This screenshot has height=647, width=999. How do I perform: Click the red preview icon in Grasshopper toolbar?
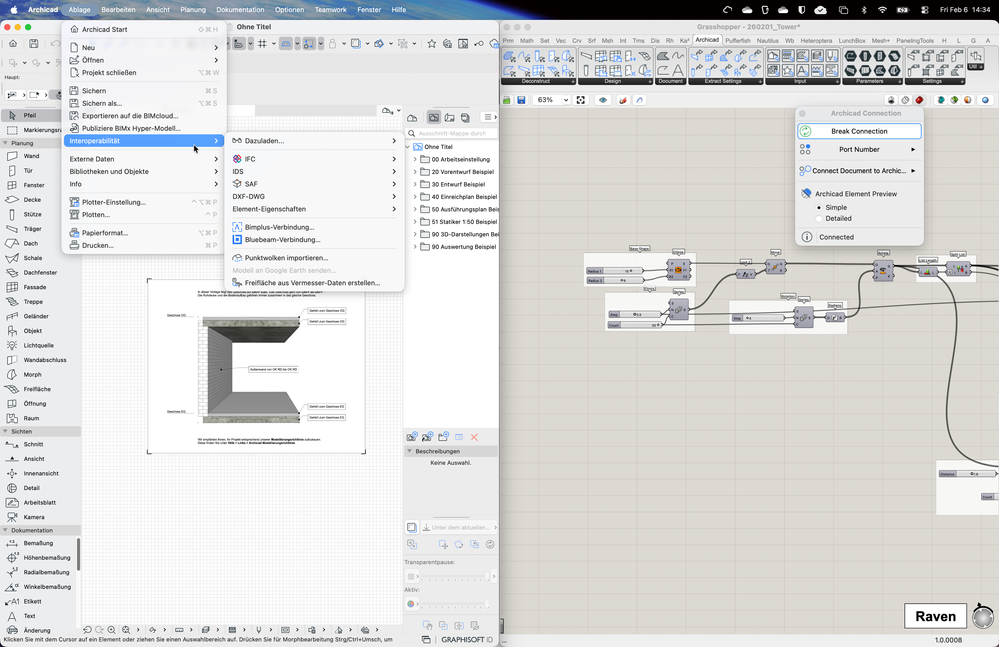[919, 100]
